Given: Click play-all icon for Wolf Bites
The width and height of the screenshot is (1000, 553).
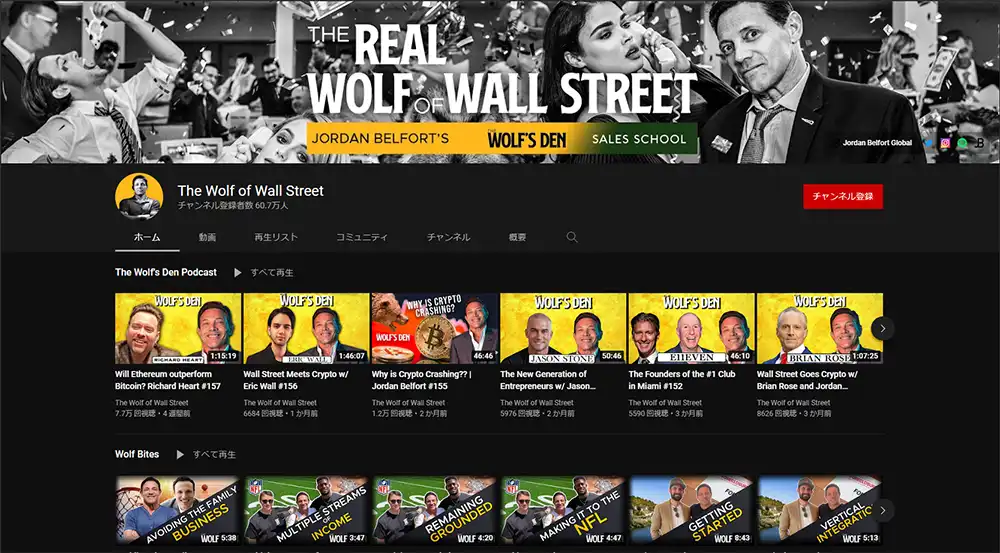Looking at the screenshot, I should (180, 455).
